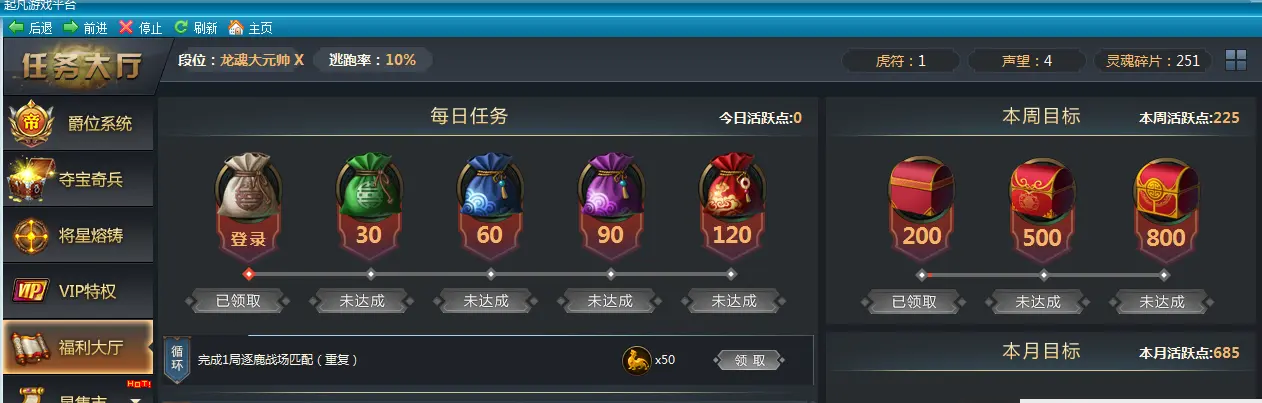This screenshot has width=1262, height=403.
Task: Open the 夺宝奇兵 sidebar tab
Action: point(78,180)
